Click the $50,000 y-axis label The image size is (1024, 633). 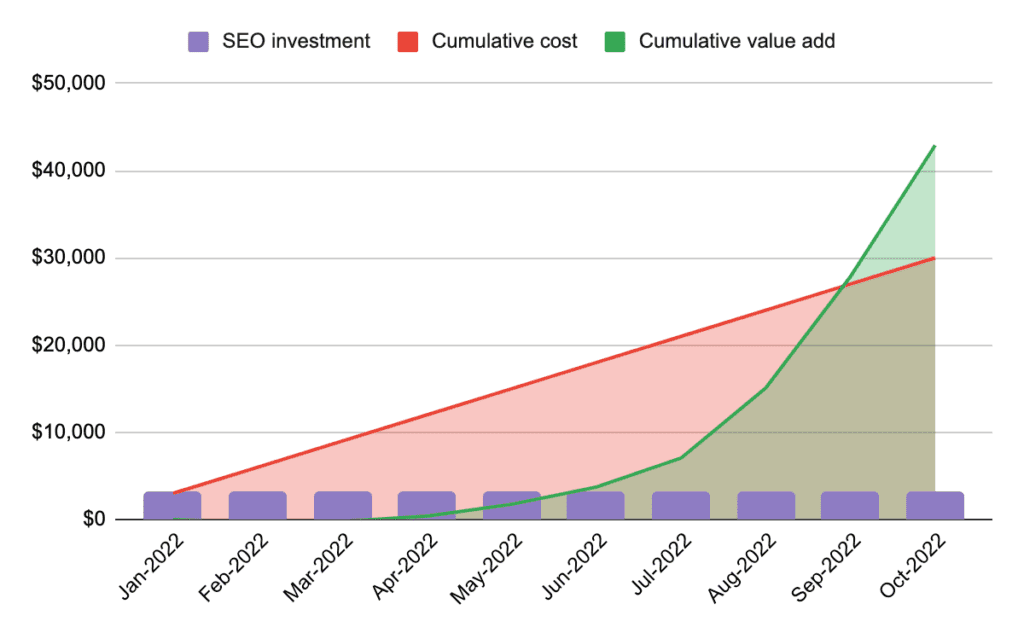tap(70, 82)
